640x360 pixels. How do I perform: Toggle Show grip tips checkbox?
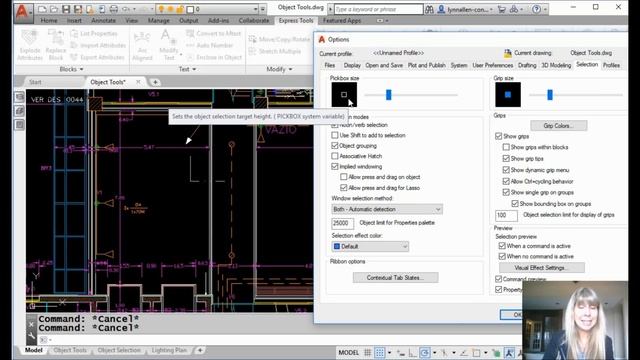(506, 158)
